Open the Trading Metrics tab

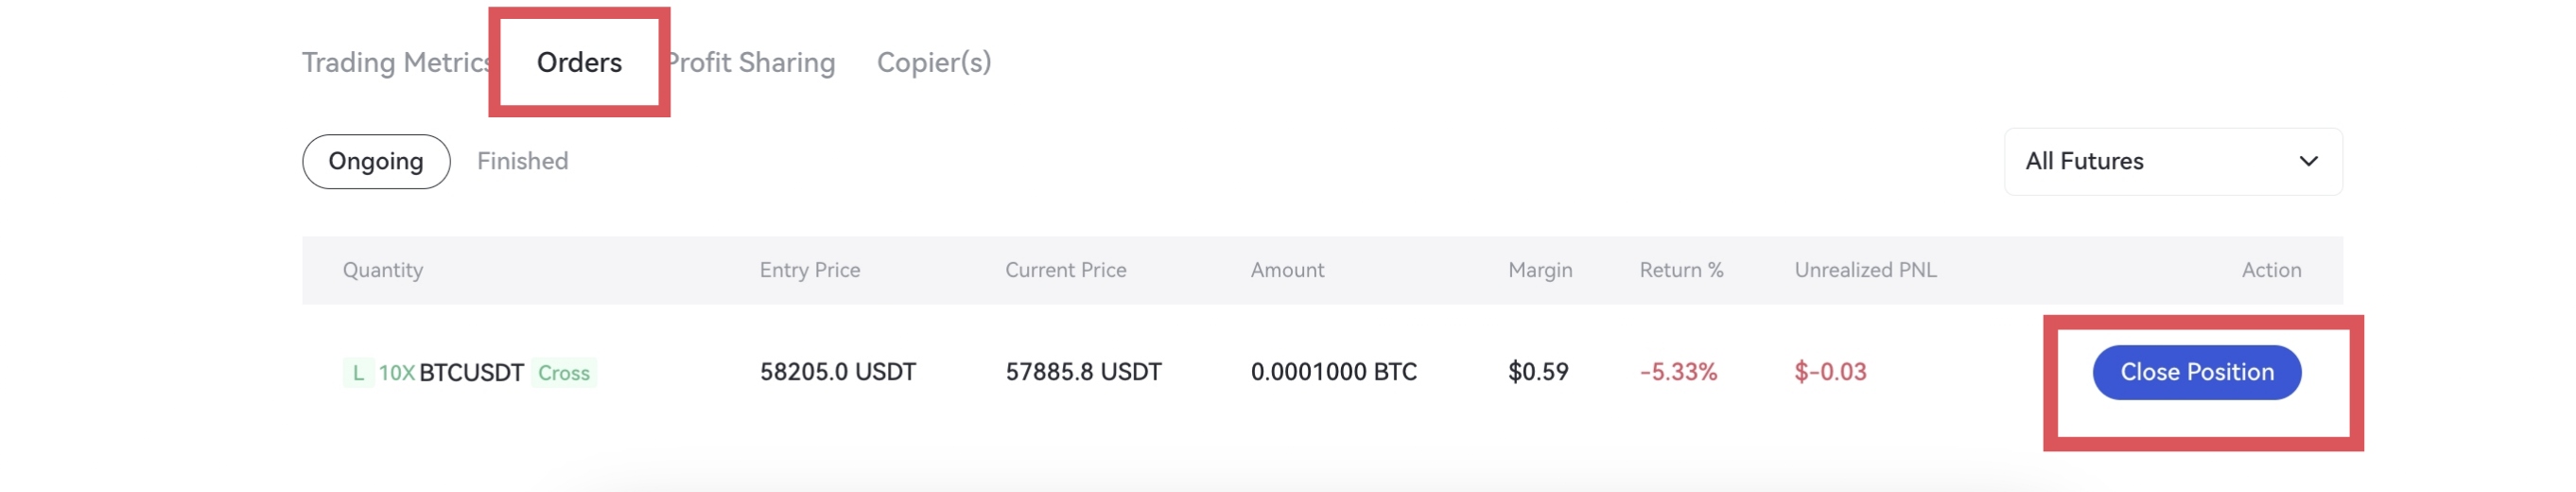394,63
